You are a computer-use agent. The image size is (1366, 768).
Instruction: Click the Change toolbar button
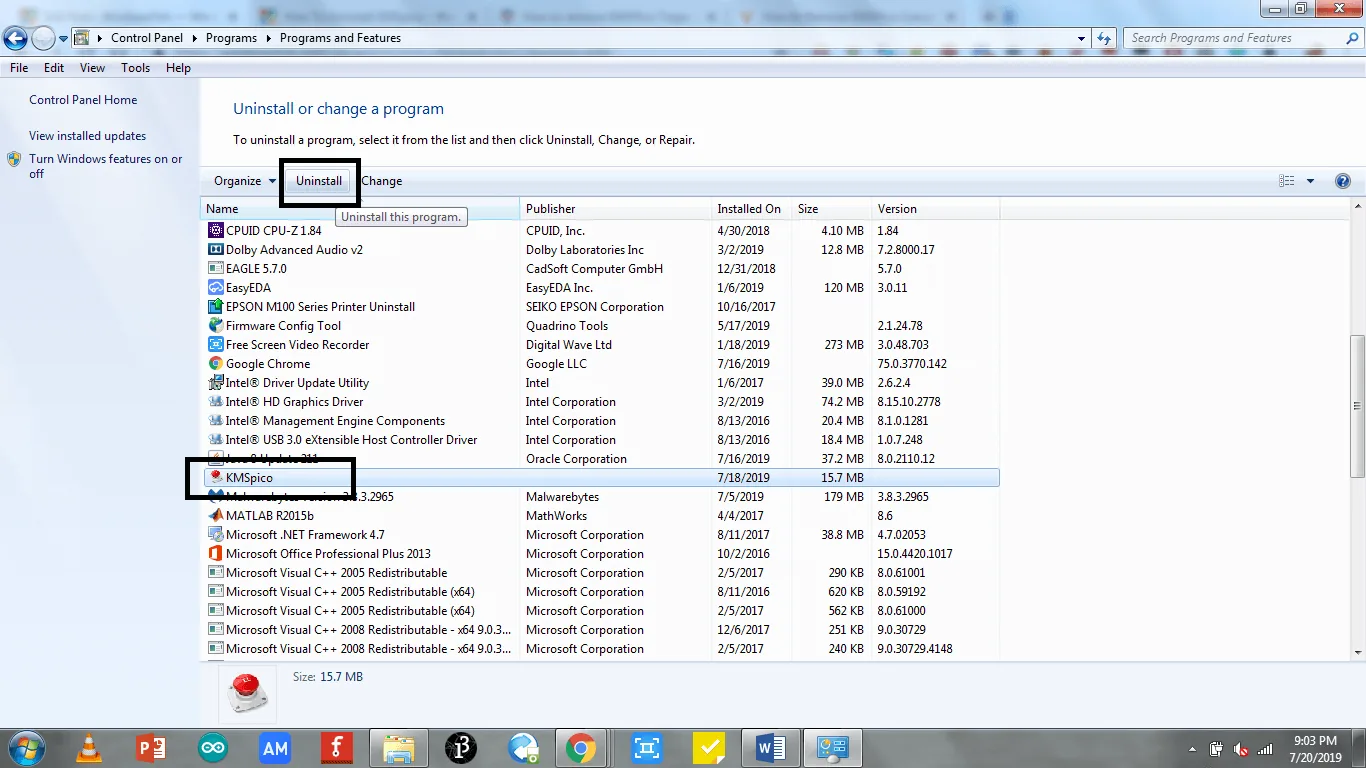click(382, 181)
